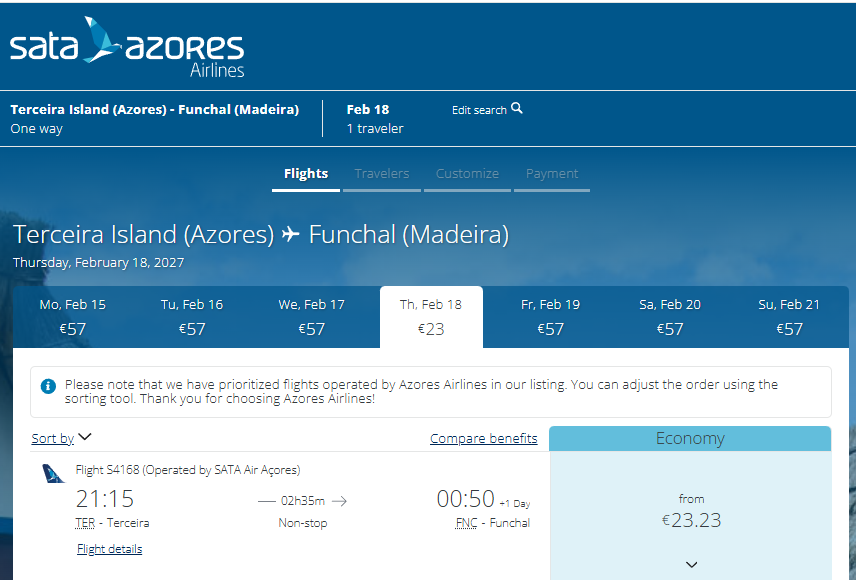This screenshot has width=856, height=580.
Task: Open the Compare benefits link
Action: tap(484, 439)
